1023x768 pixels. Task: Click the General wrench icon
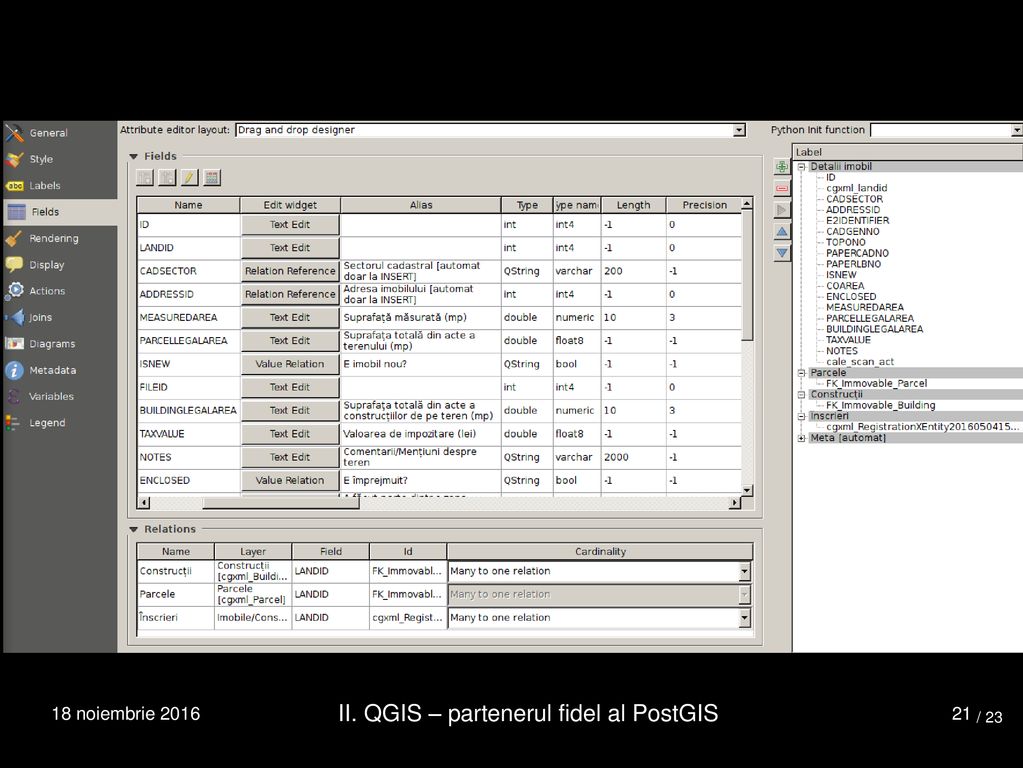tap(14, 132)
